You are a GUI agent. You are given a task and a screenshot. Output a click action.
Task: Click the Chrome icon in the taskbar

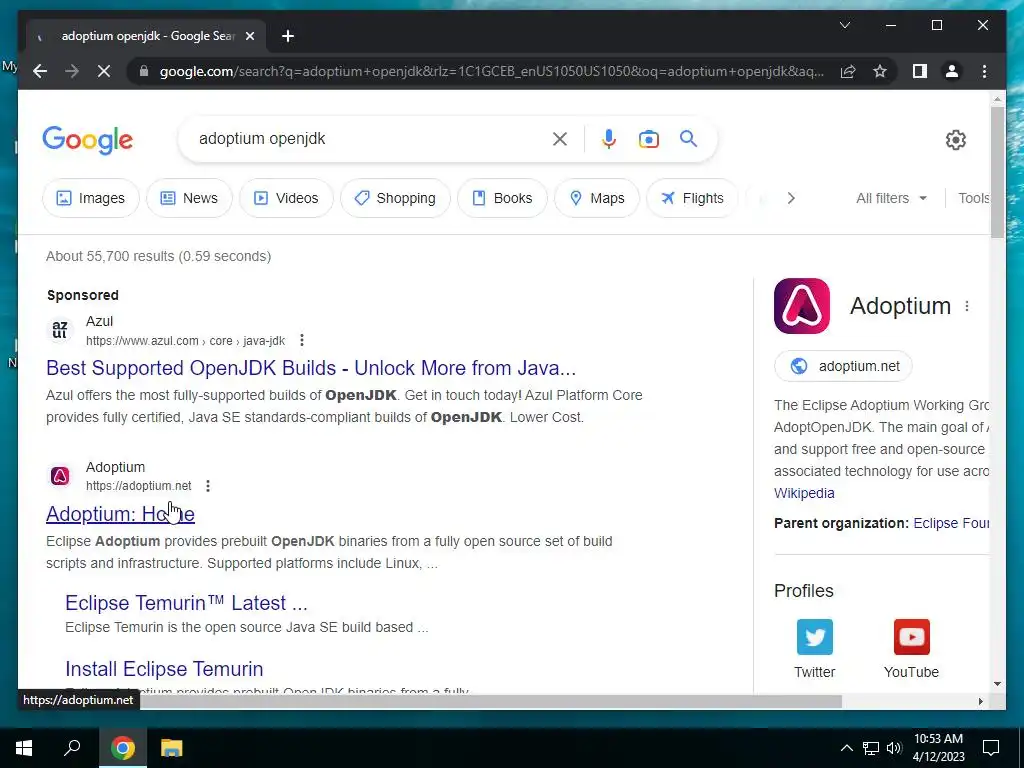(122, 748)
